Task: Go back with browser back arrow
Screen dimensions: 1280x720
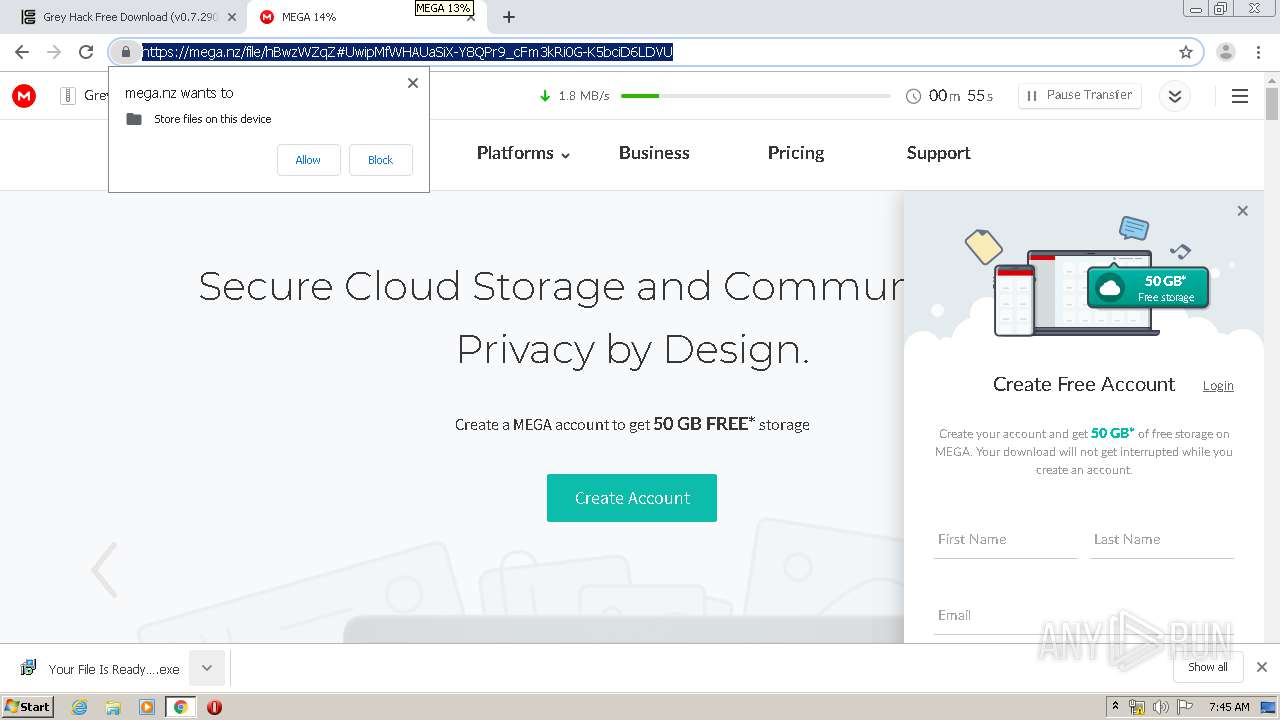Action: (22, 52)
